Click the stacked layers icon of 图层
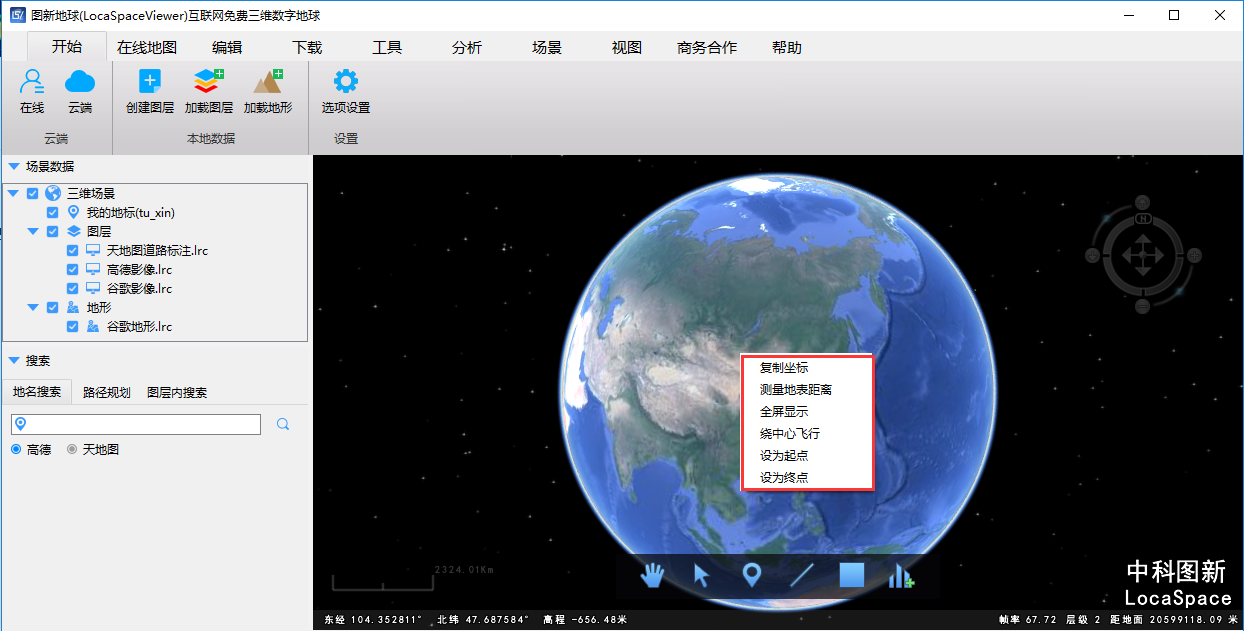The image size is (1244, 631). pyautogui.click(x=73, y=231)
